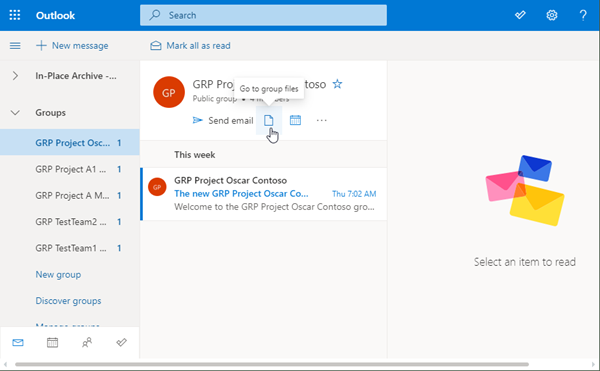Click the unread count beside GRP TestTeam1
The width and height of the screenshot is (600, 371).
coord(119,248)
